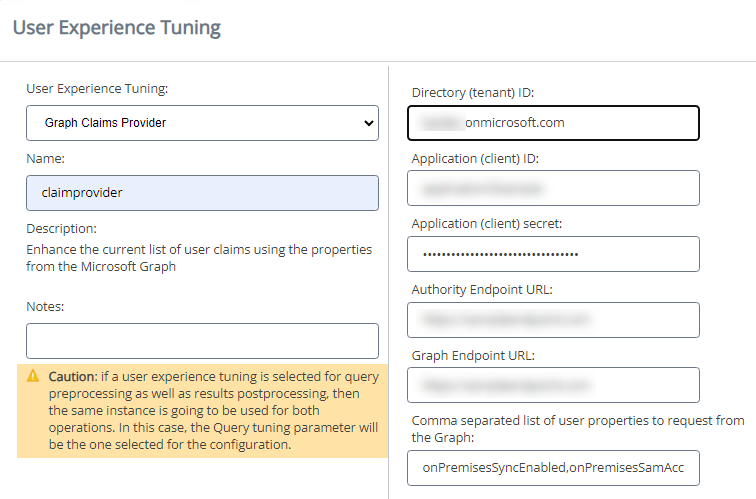Image resolution: width=756 pixels, height=499 pixels.
Task: Click the yellow caution message text
Action: click(210, 411)
